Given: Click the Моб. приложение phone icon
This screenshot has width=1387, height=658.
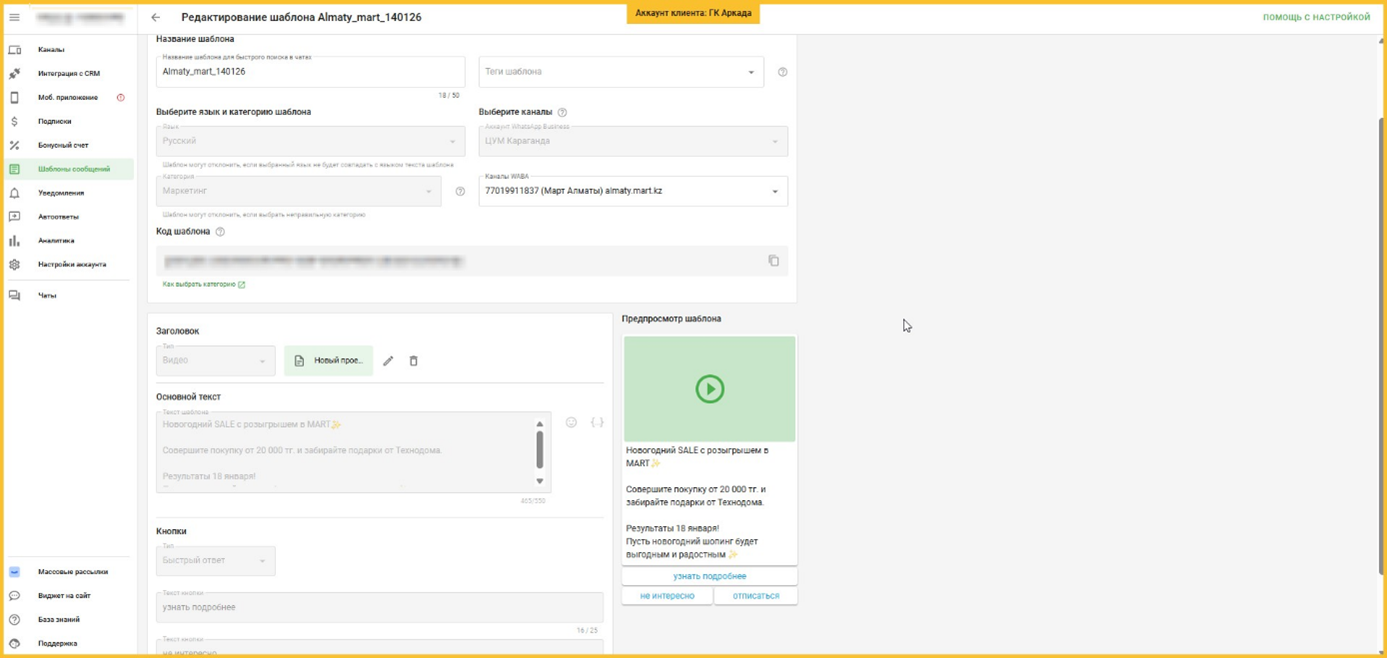Looking at the screenshot, I should tap(14, 97).
